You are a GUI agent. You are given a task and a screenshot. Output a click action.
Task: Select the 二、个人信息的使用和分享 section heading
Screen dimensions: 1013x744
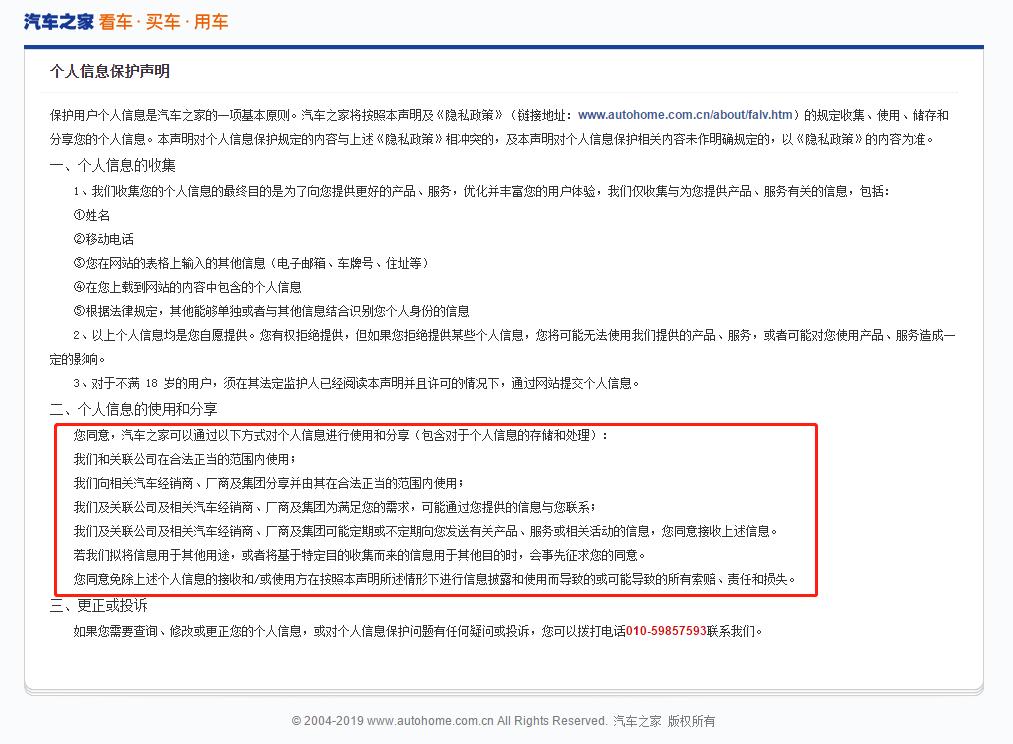133,409
